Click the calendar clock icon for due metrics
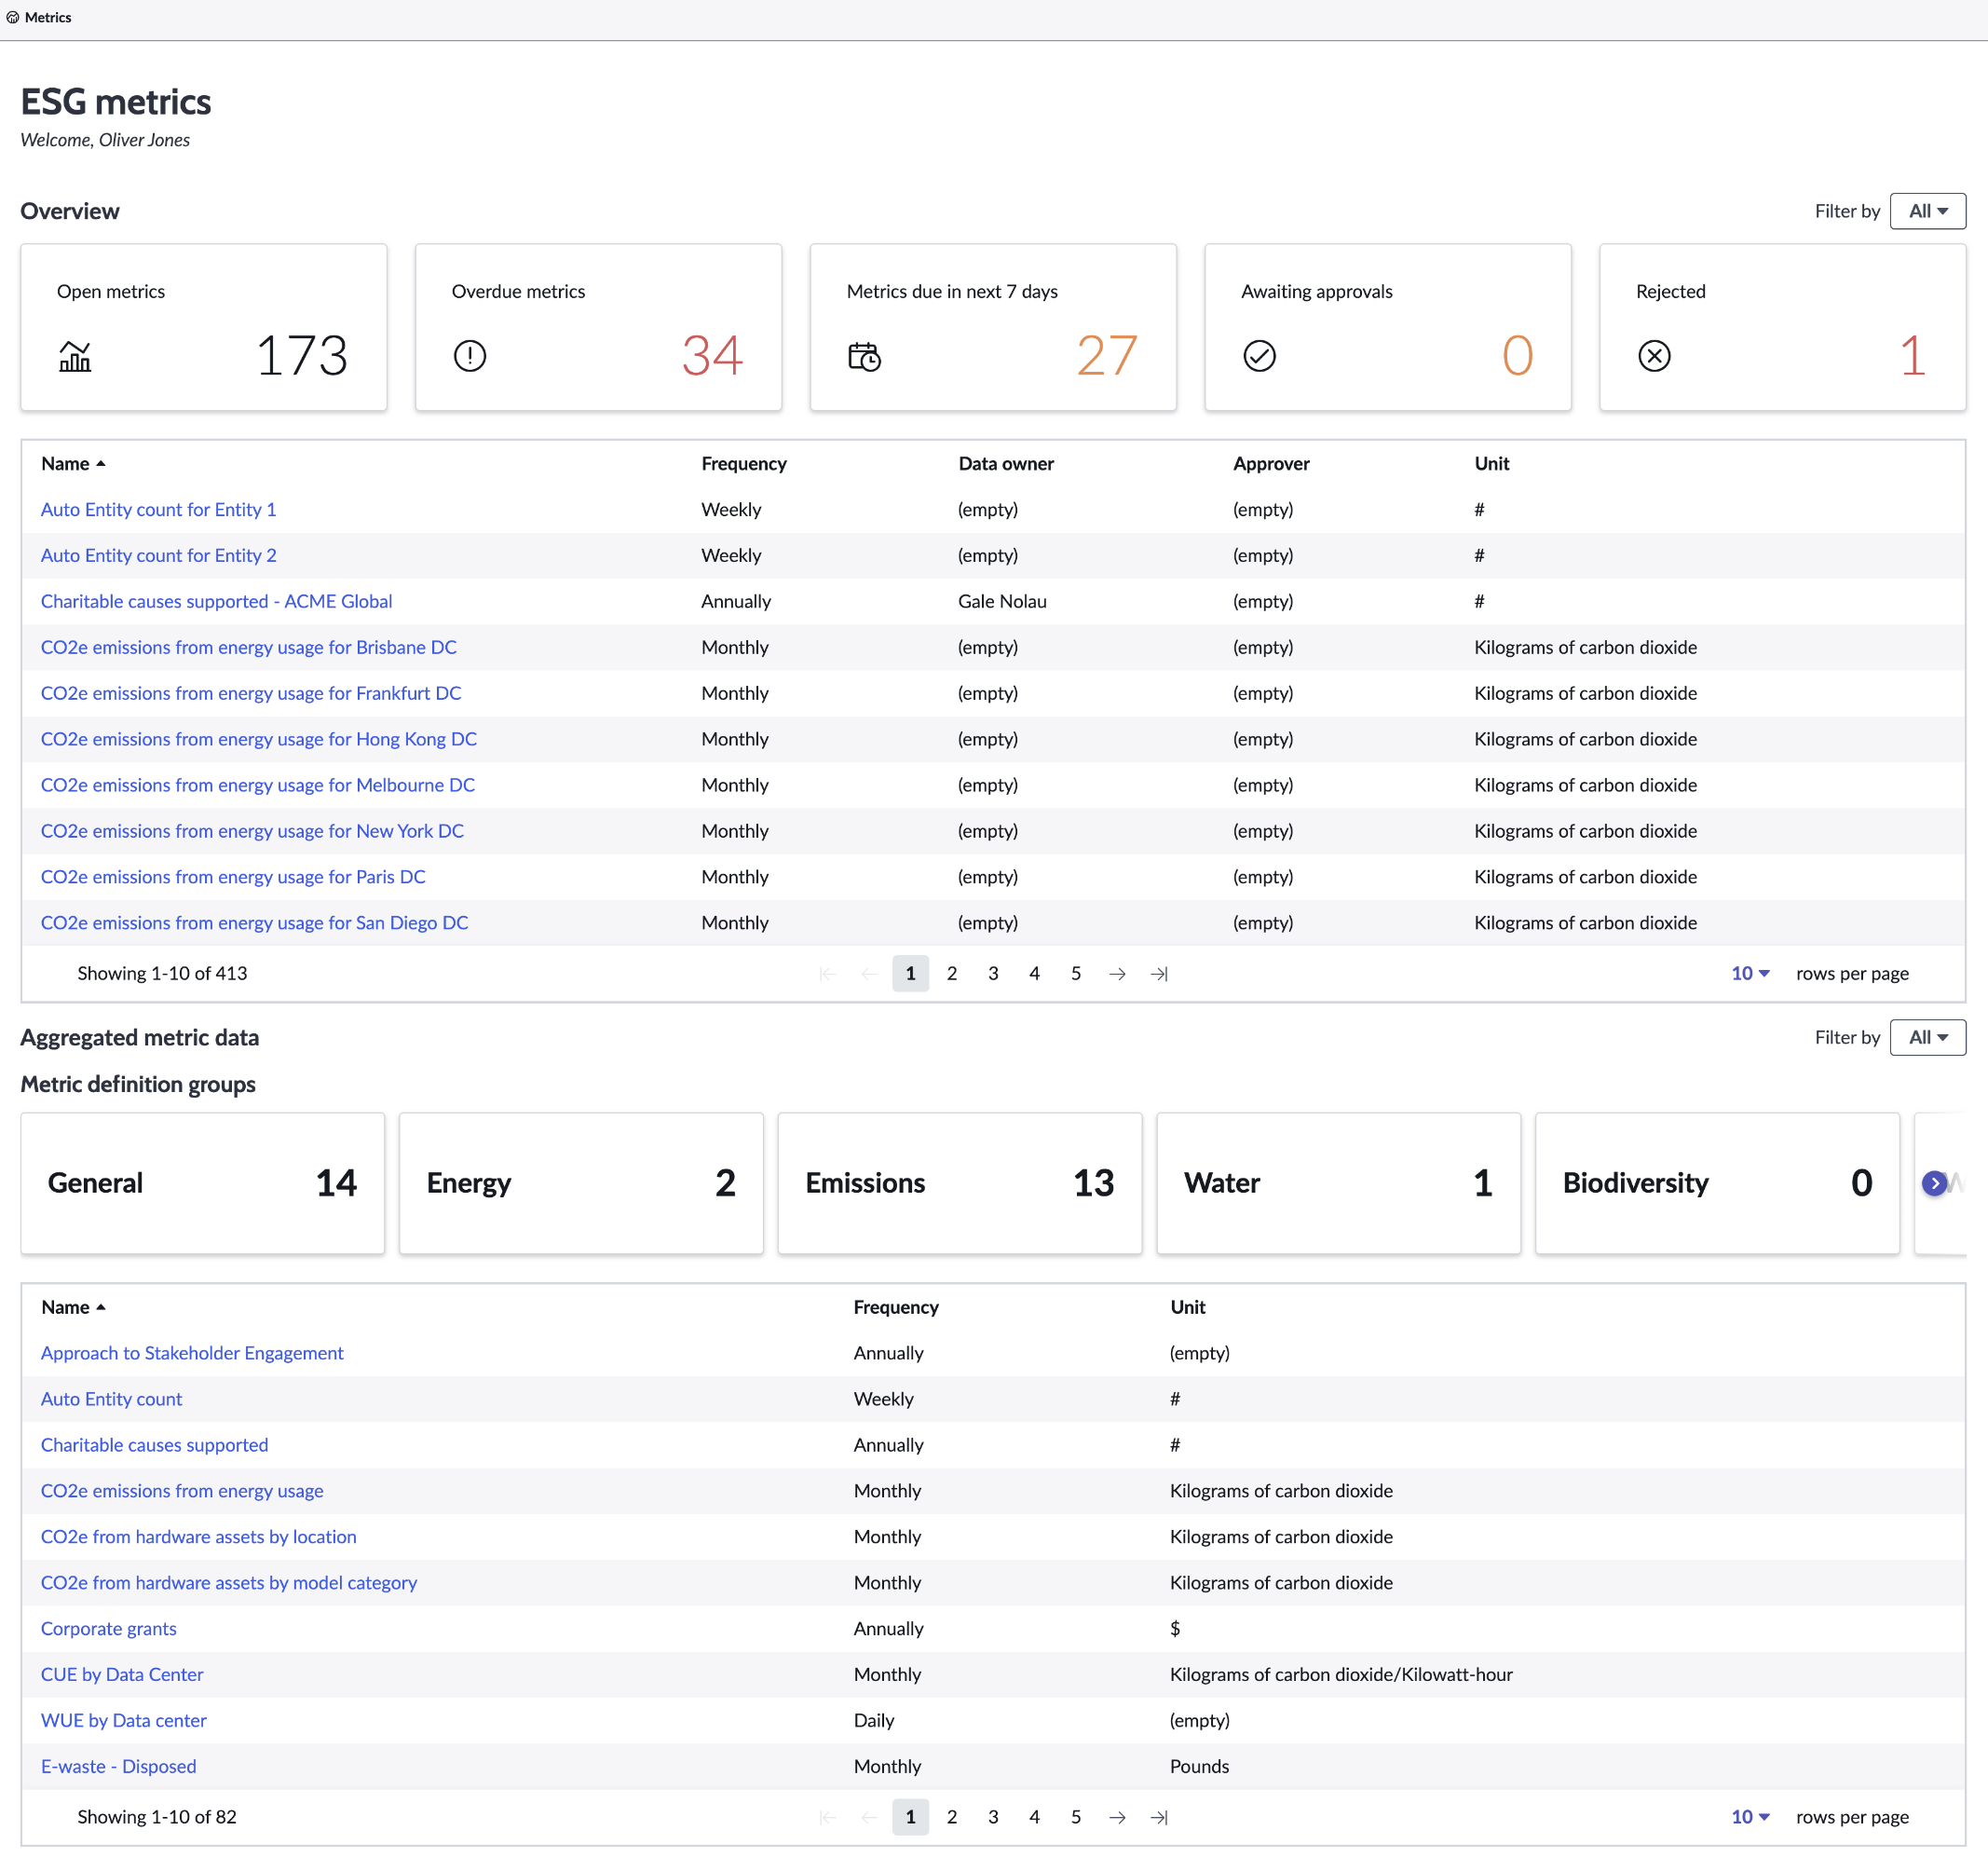Screen dimensions: 1988x1871 pyautogui.click(x=865, y=356)
